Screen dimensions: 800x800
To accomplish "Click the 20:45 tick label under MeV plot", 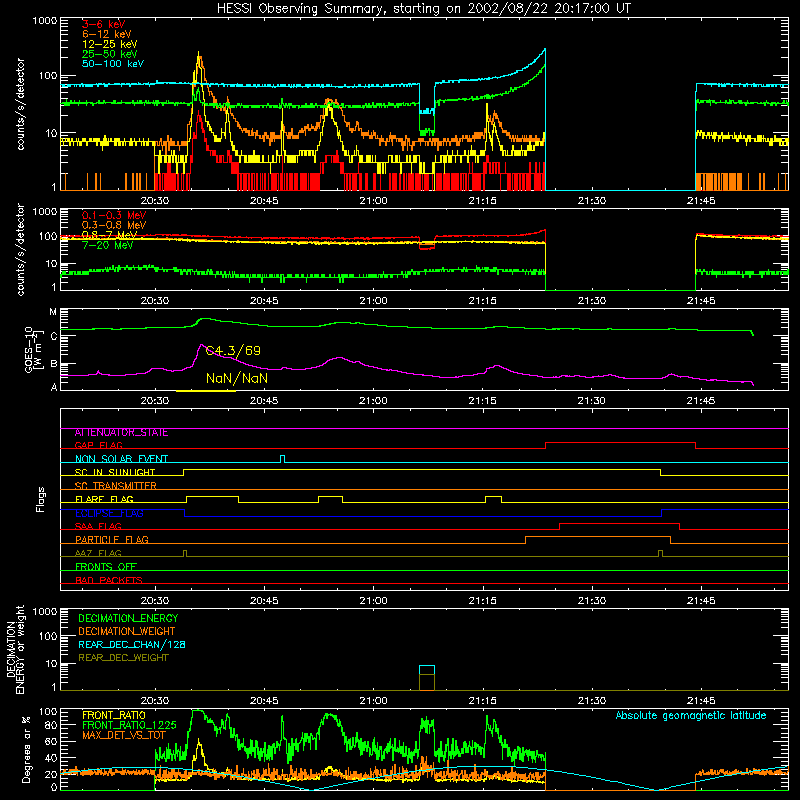I will [x=264, y=301].
